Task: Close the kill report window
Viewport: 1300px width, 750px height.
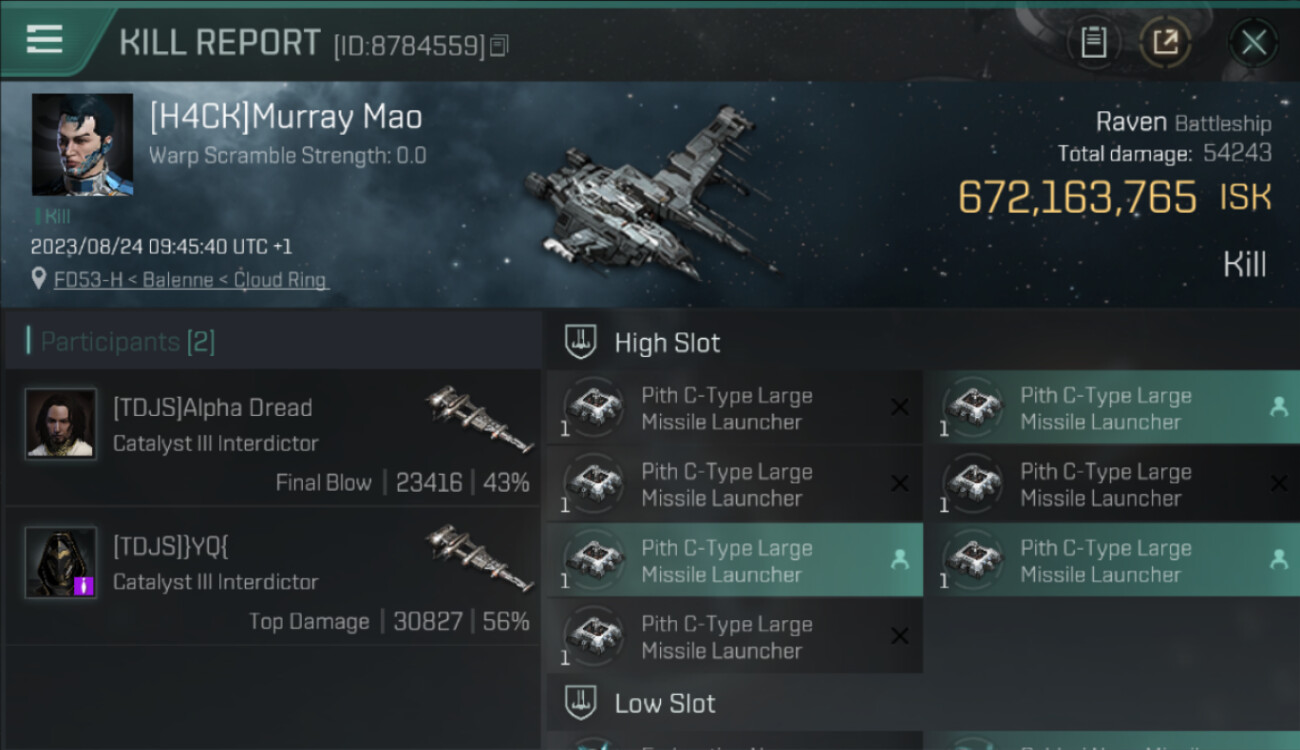Action: click(x=1253, y=43)
